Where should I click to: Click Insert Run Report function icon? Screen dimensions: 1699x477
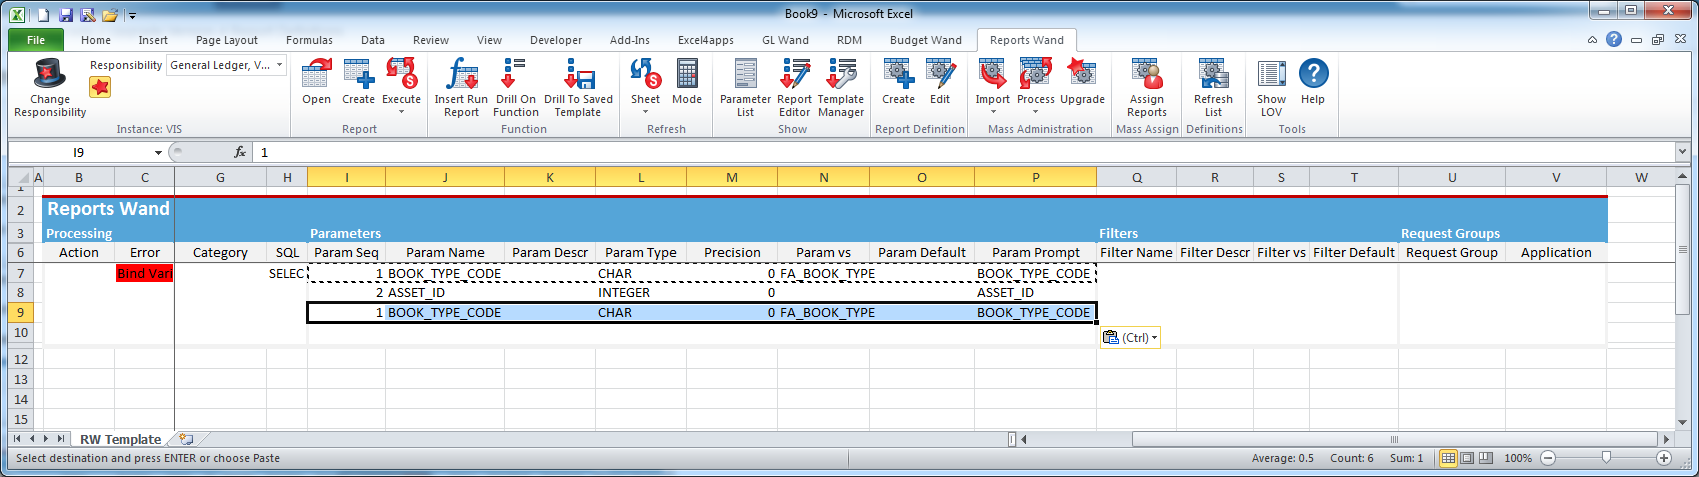pyautogui.click(x=461, y=74)
